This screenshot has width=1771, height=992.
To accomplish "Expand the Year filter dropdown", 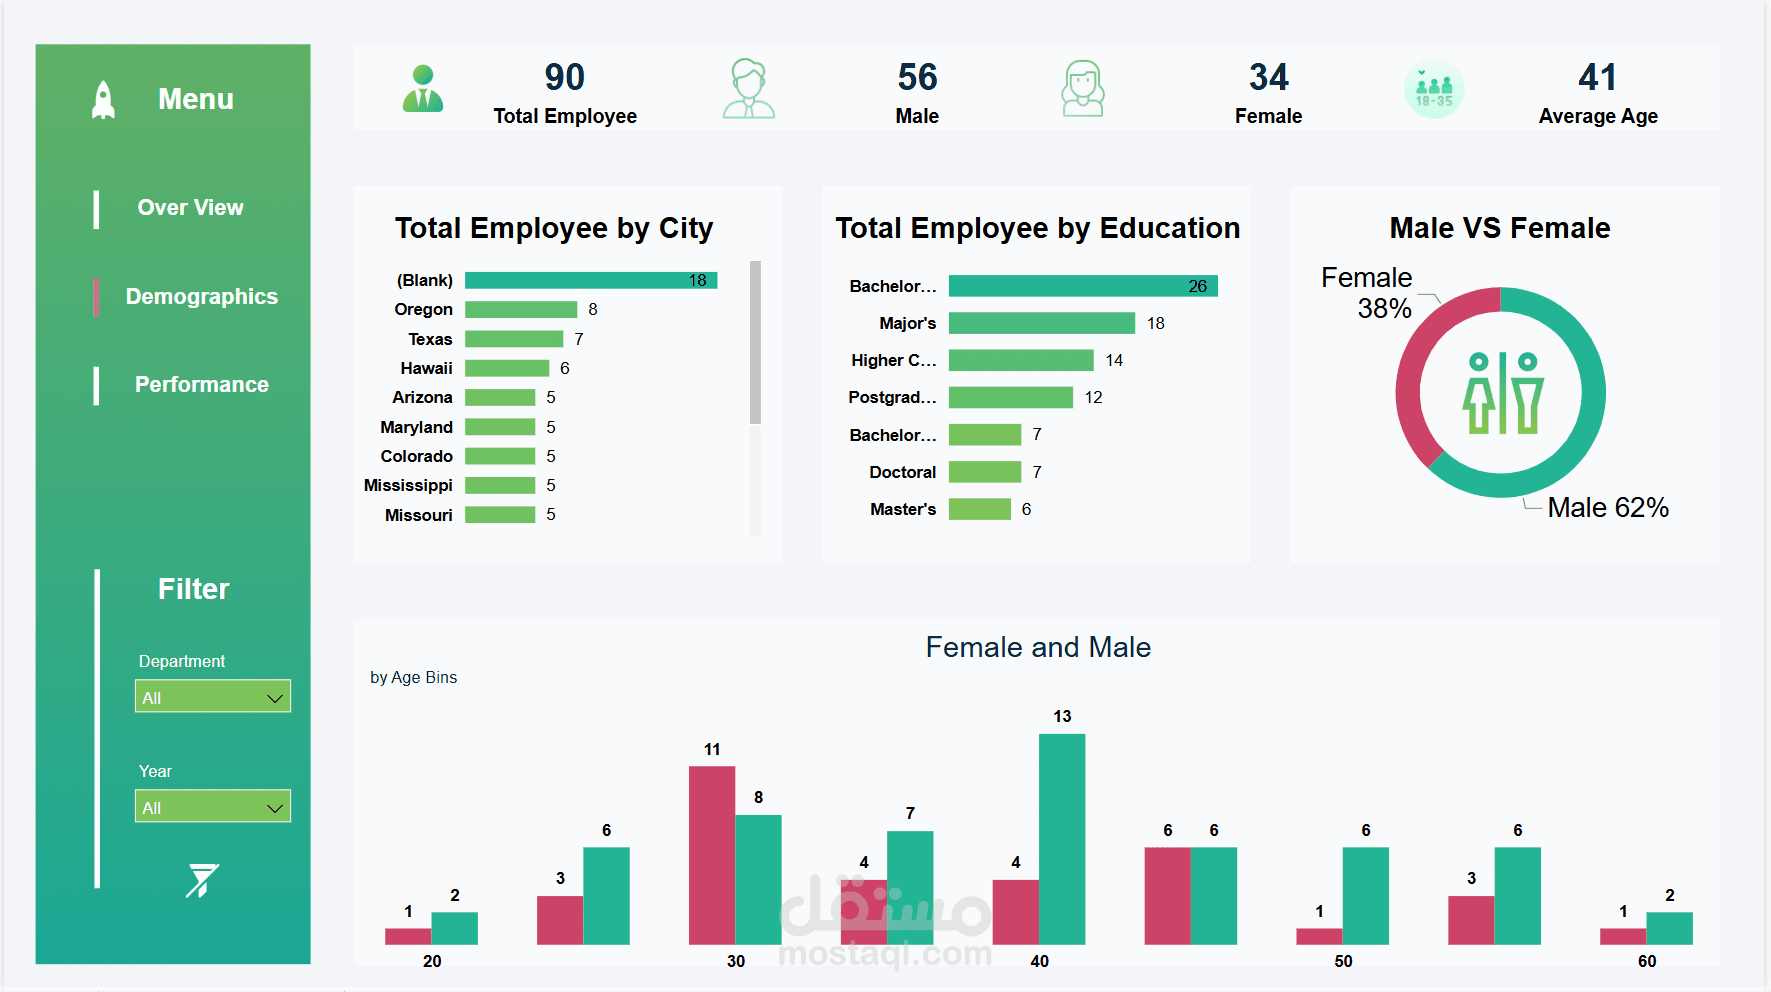I will 213,807.
